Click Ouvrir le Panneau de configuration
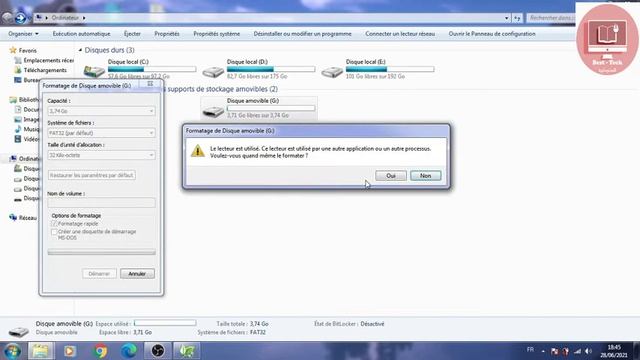640x360 pixels. tap(492, 34)
